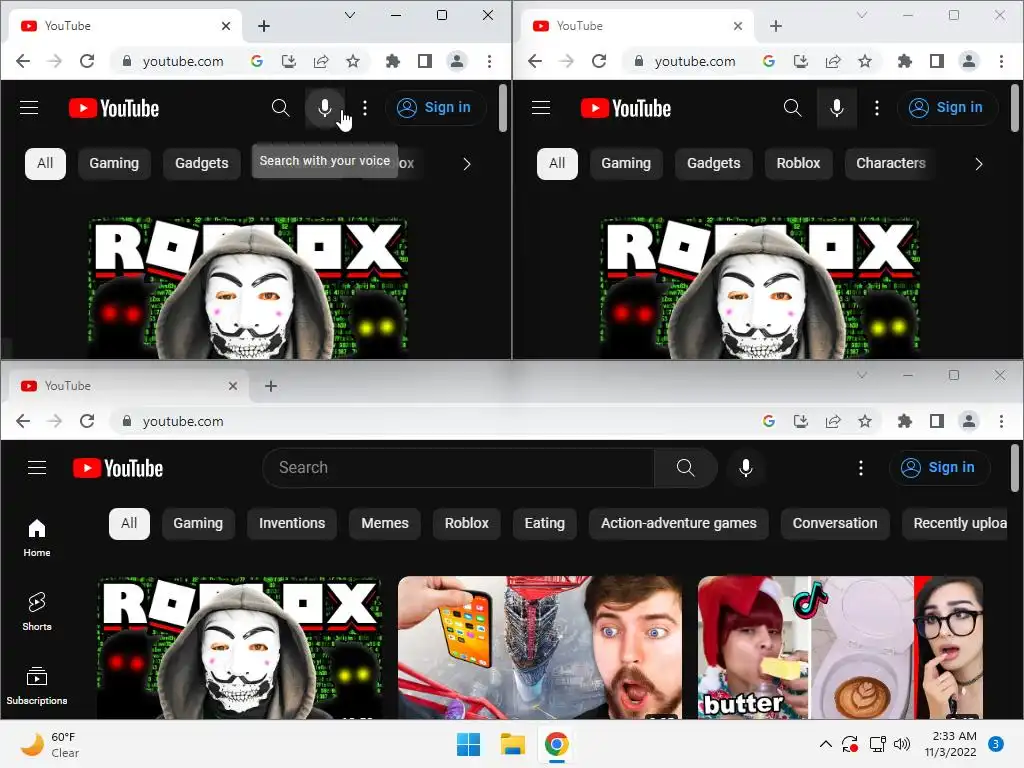The height and width of the screenshot is (768, 1024).
Task: Show more chips arrow in top-left window
Action: [466, 164]
